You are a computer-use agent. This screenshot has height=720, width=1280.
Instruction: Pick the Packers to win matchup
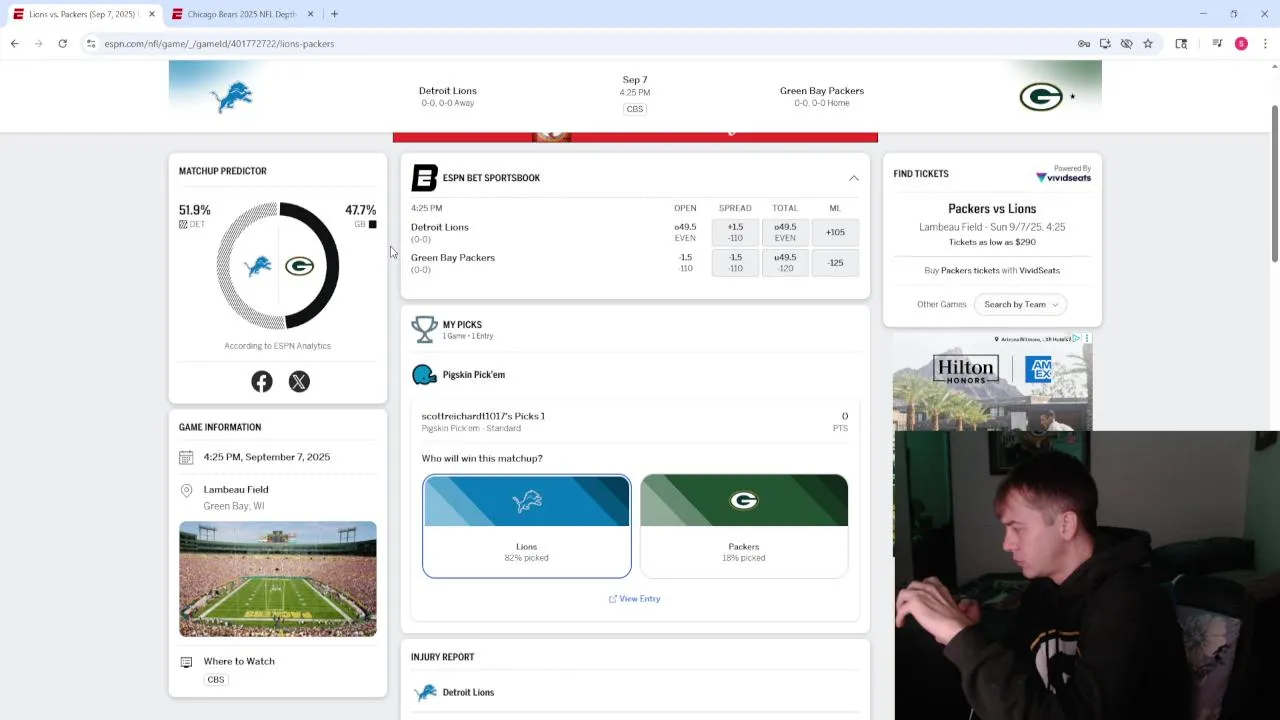[x=744, y=526]
